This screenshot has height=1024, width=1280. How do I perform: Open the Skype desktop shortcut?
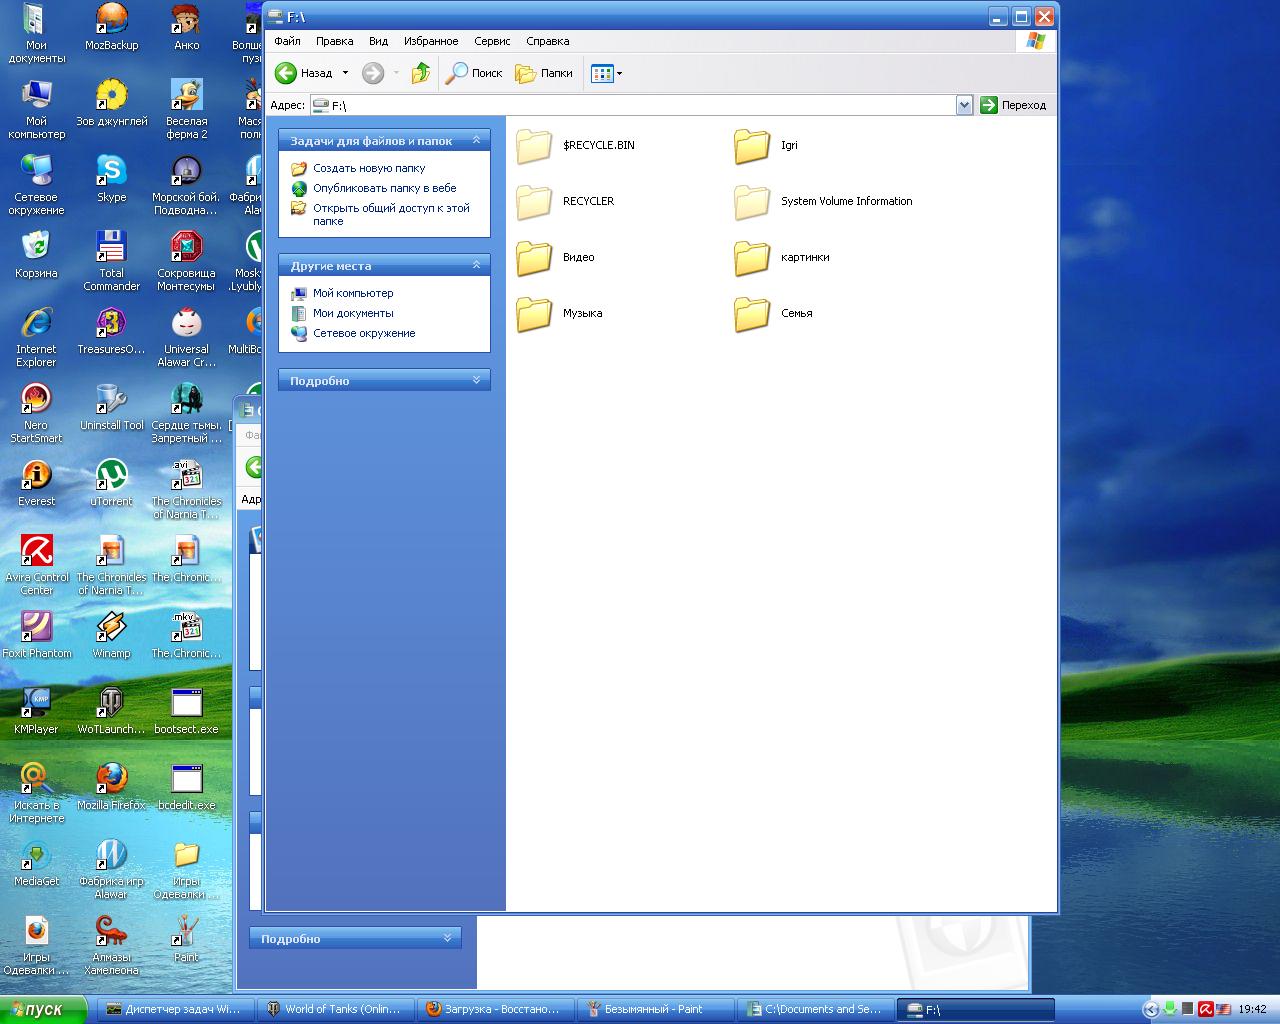tap(111, 172)
